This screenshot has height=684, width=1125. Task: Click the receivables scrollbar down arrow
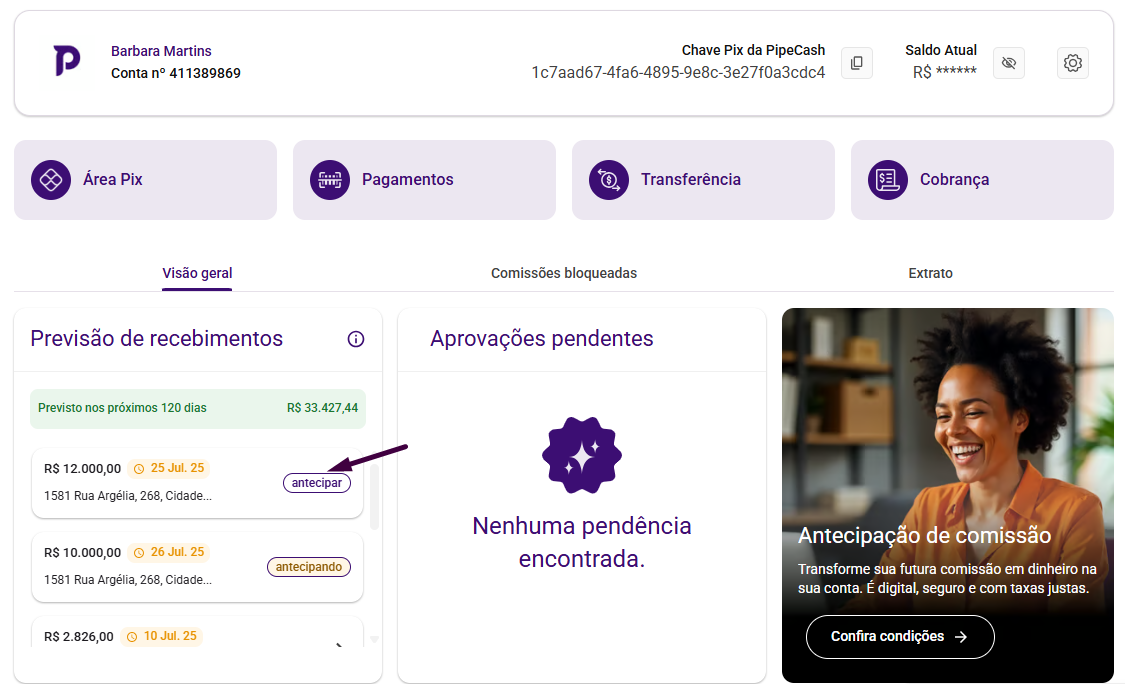click(x=374, y=640)
